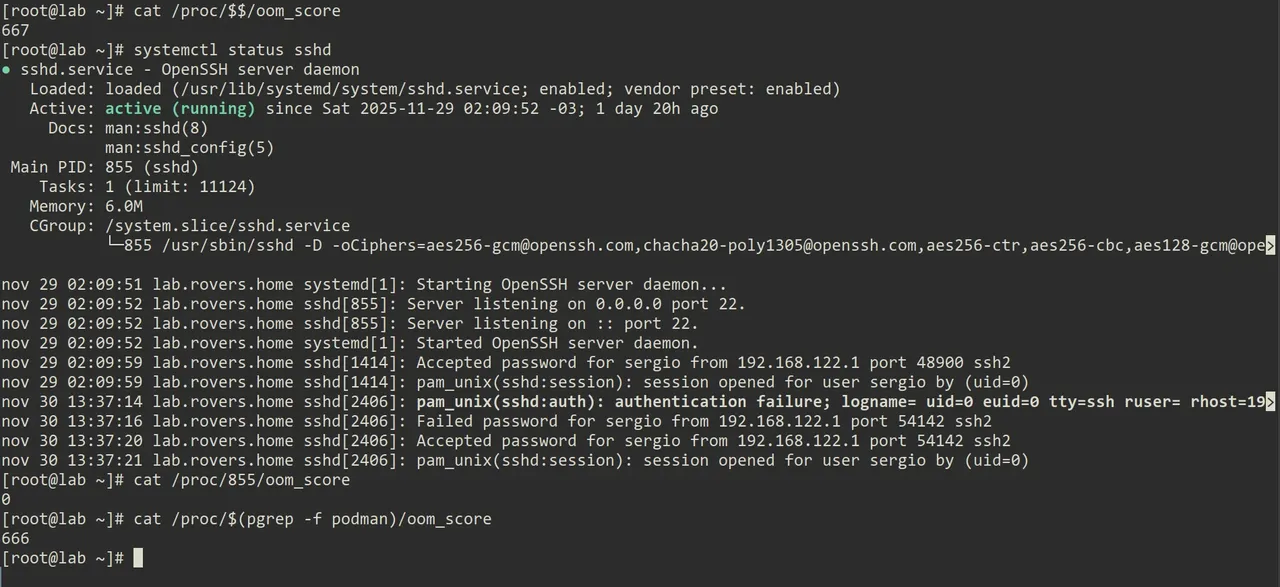
Task: Click the "Tasks: 1 (limit: 11124)" line
Action: point(147,187)
